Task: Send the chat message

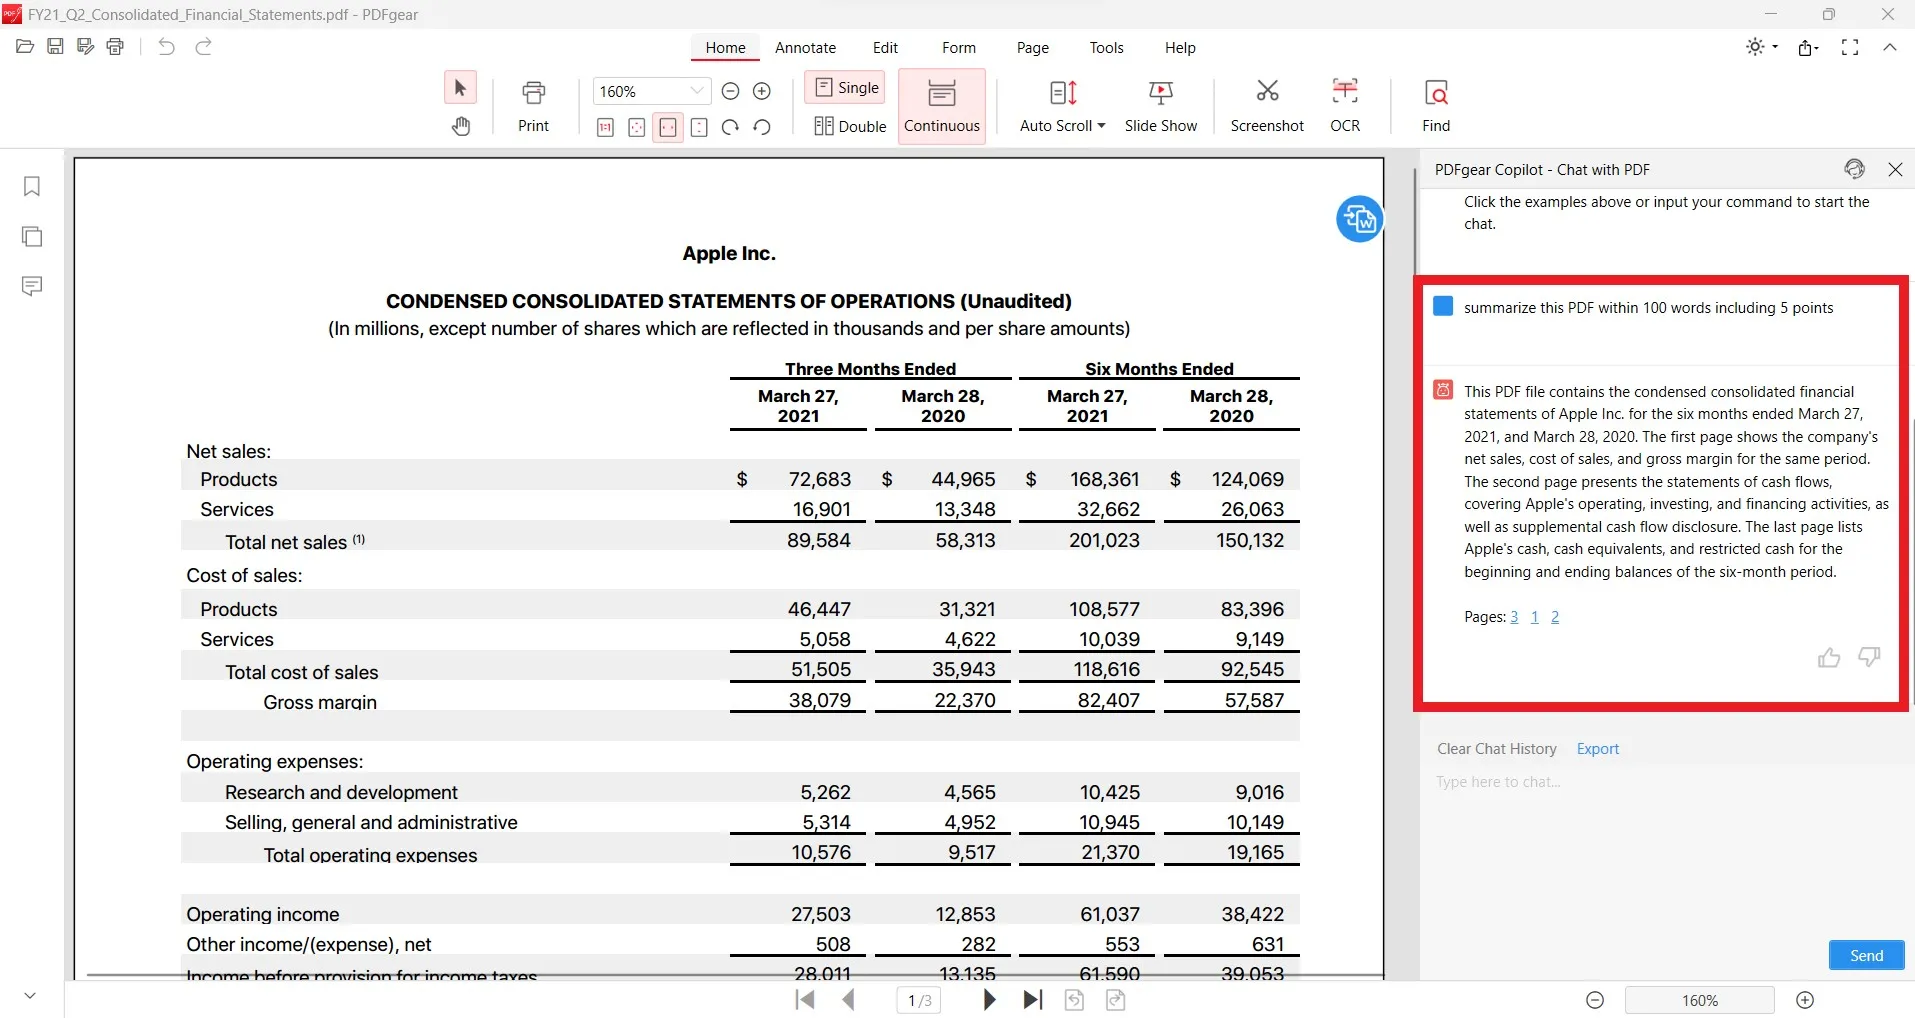Action: 1866,955
